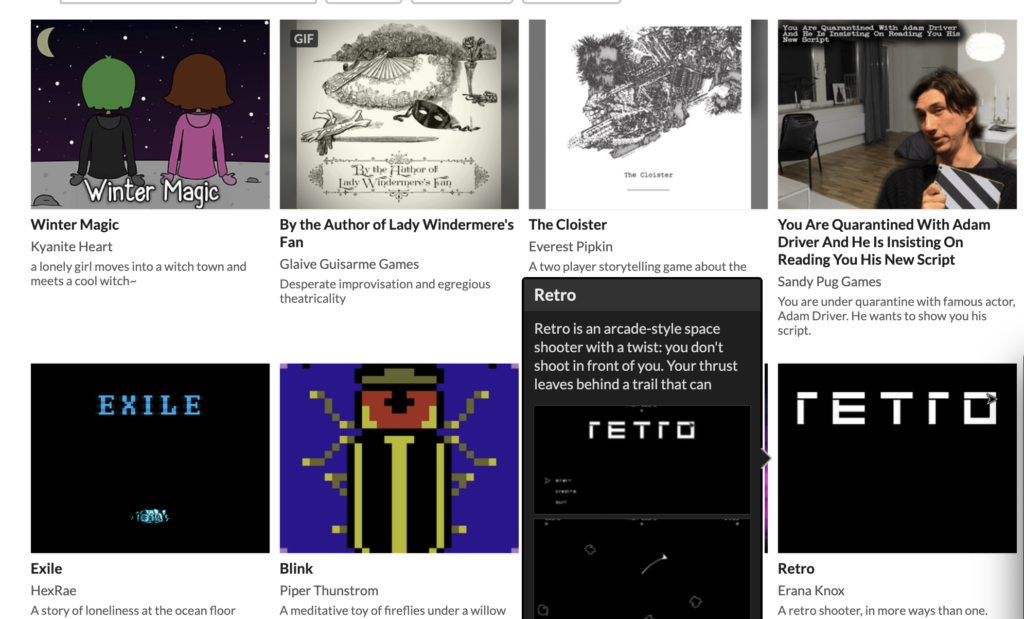This screenshot has height=619, width=1024.
Task: Open the Blink beetle pixel art thumbnail
Action: click(x=399, y=458)
